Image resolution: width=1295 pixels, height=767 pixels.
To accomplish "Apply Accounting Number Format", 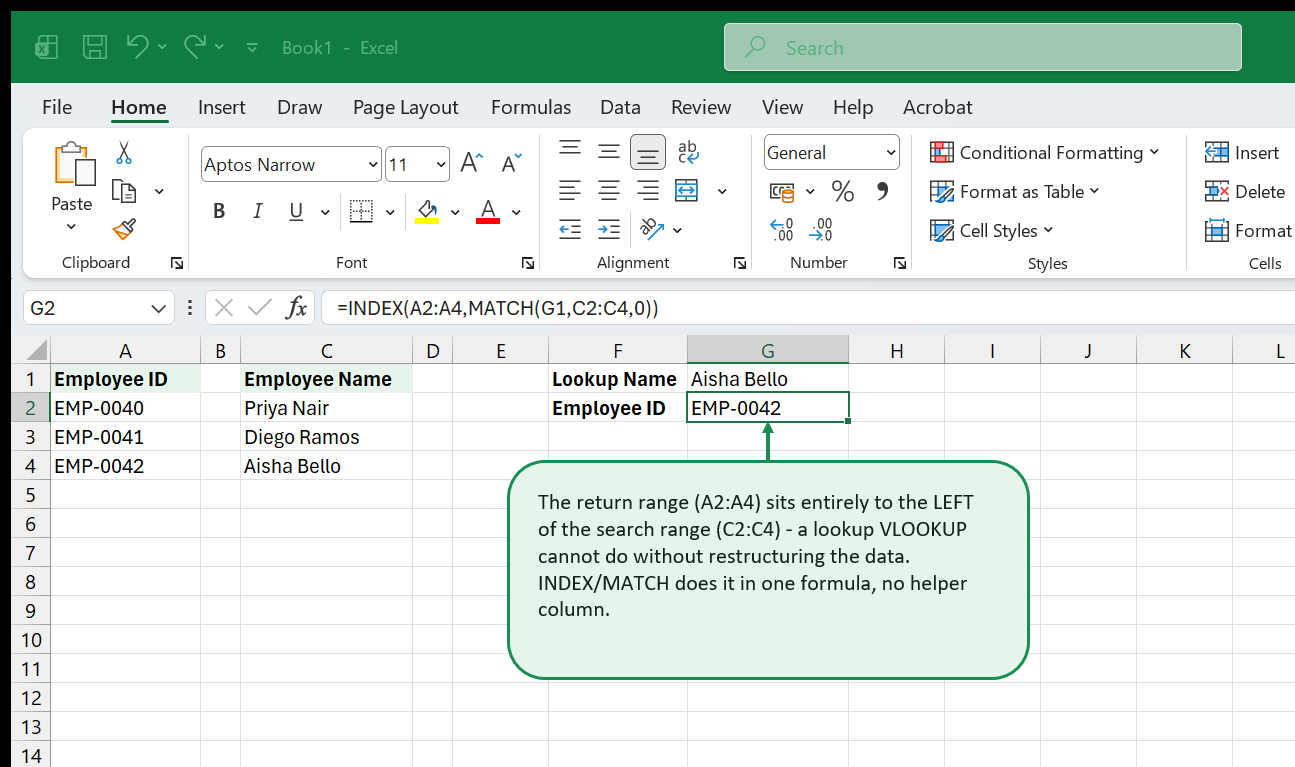I will pyautogui.click(x=782, y=191).
